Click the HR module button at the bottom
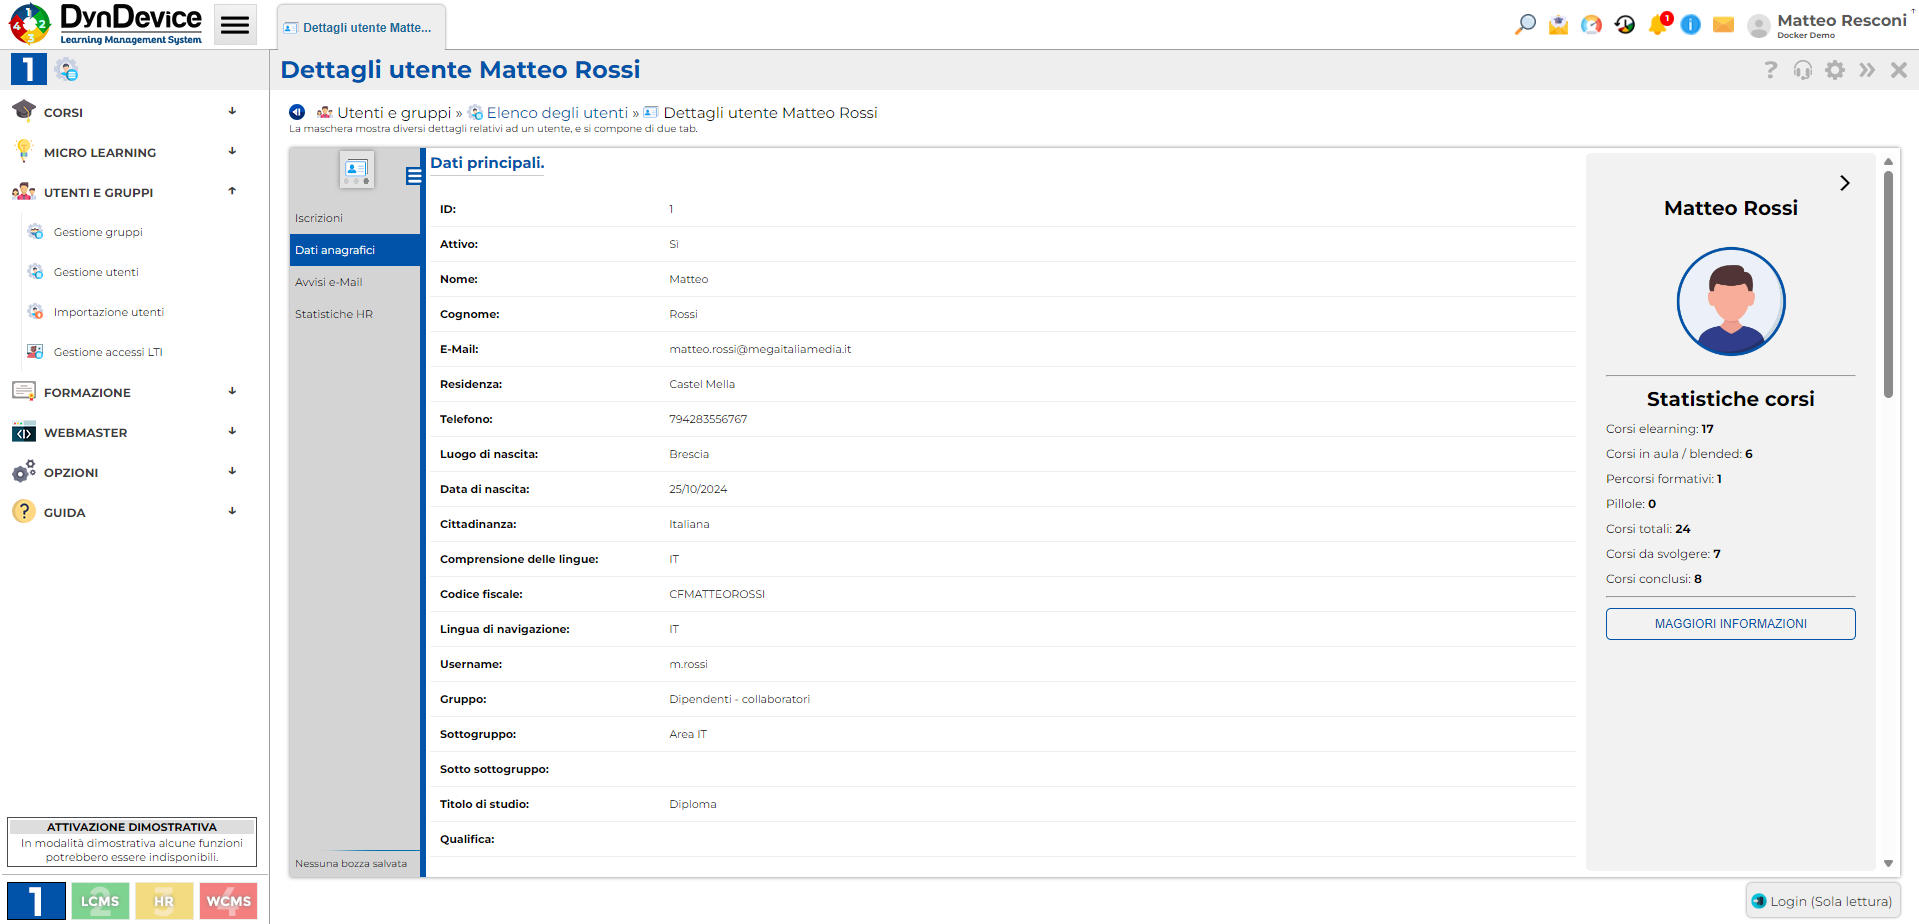This screenshot has height=924, width=1919. [x=164, y=900]
